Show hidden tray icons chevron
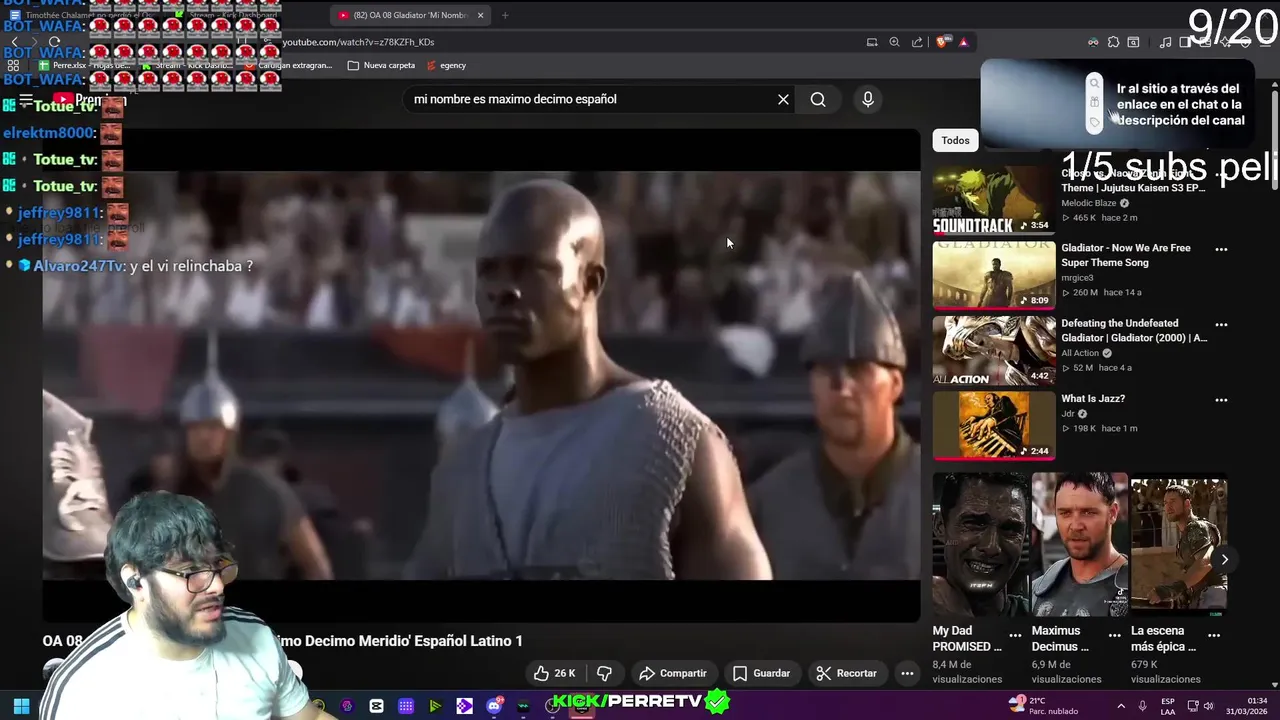The image size is (1280, 720). point(1120,706)
